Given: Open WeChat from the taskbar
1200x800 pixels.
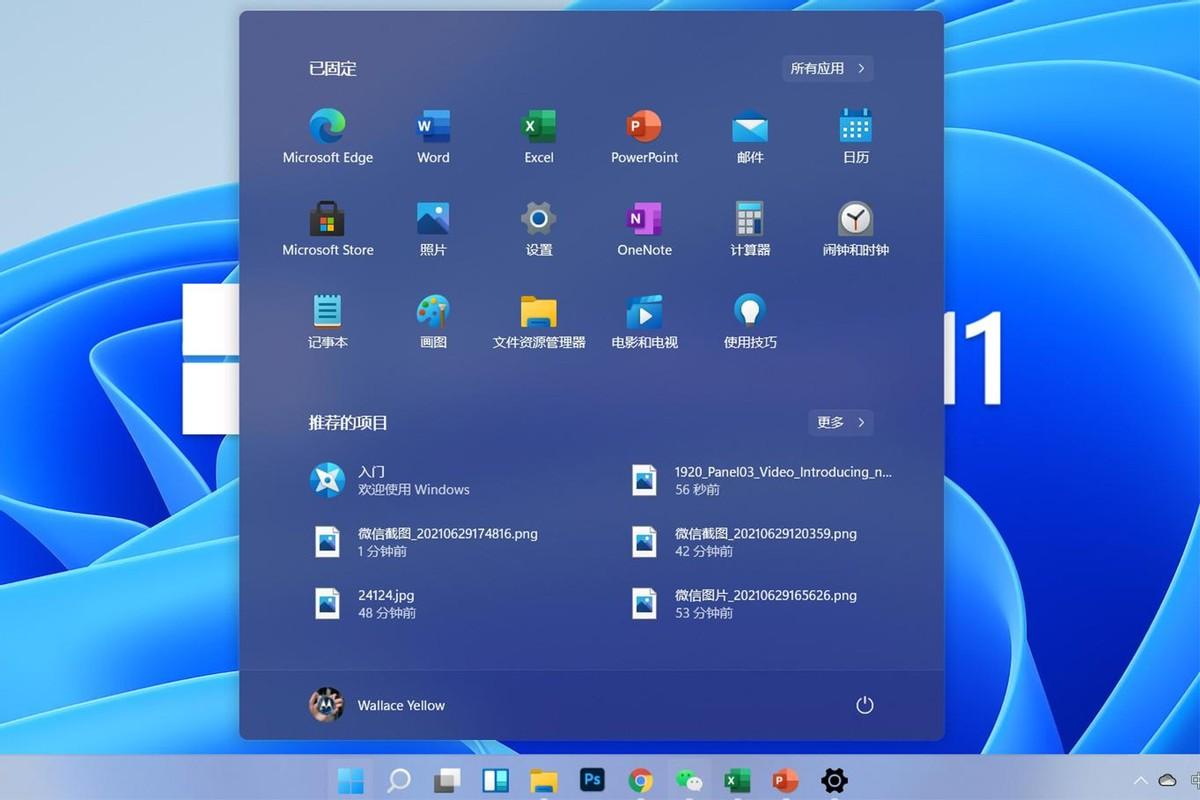Looking at the screenshot, I should click(688, 780).
